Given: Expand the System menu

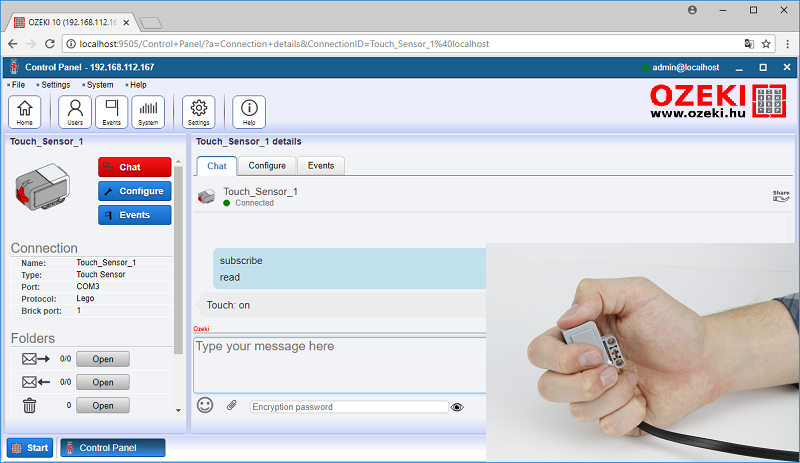Looking at the screenshot, I should point(99,85).
